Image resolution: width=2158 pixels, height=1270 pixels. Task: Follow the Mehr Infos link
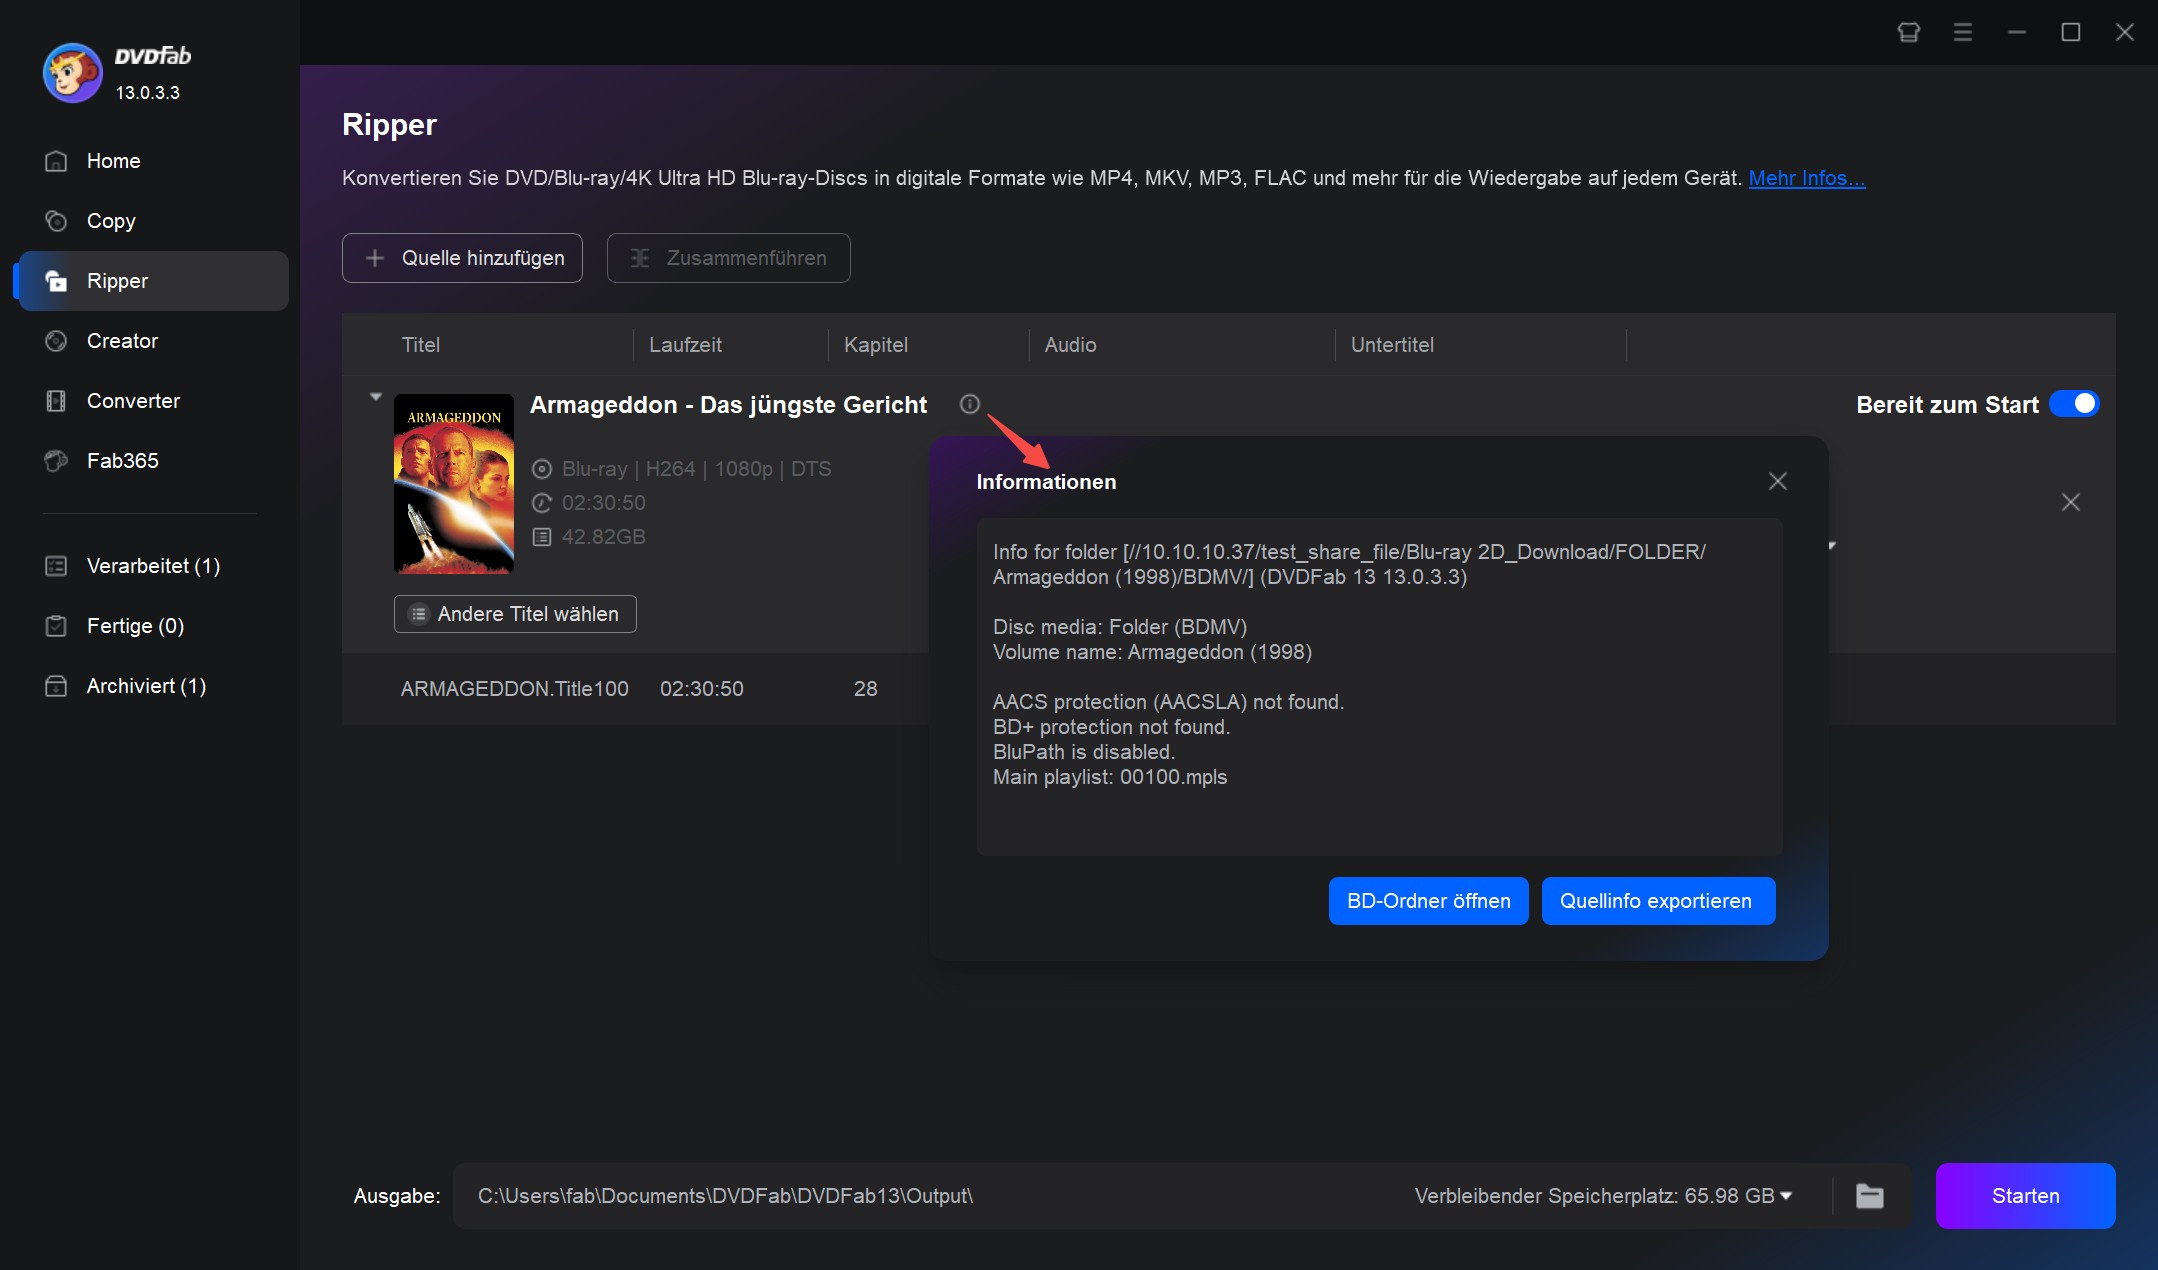coord(1806,178)
